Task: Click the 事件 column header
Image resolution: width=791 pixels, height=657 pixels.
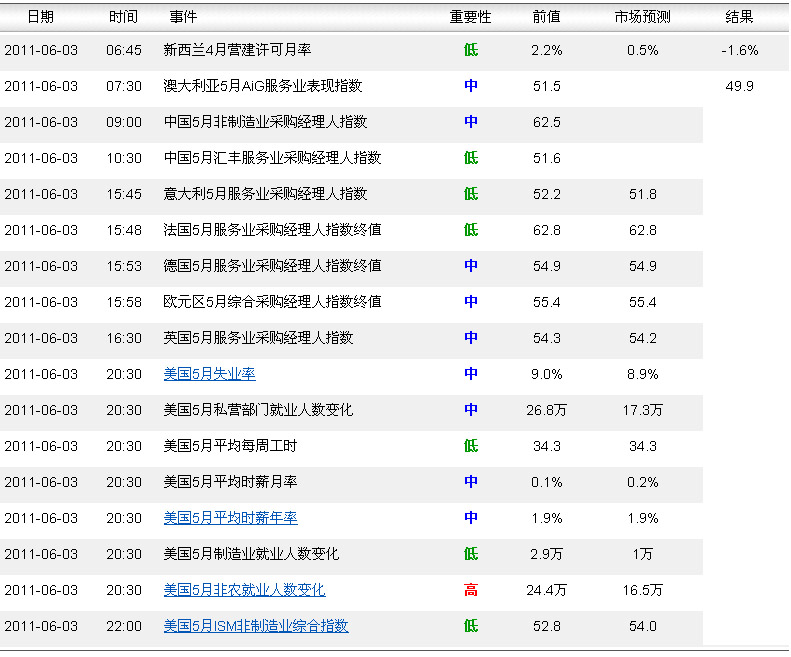Action: pyautogui.click(x=183, y=17)
